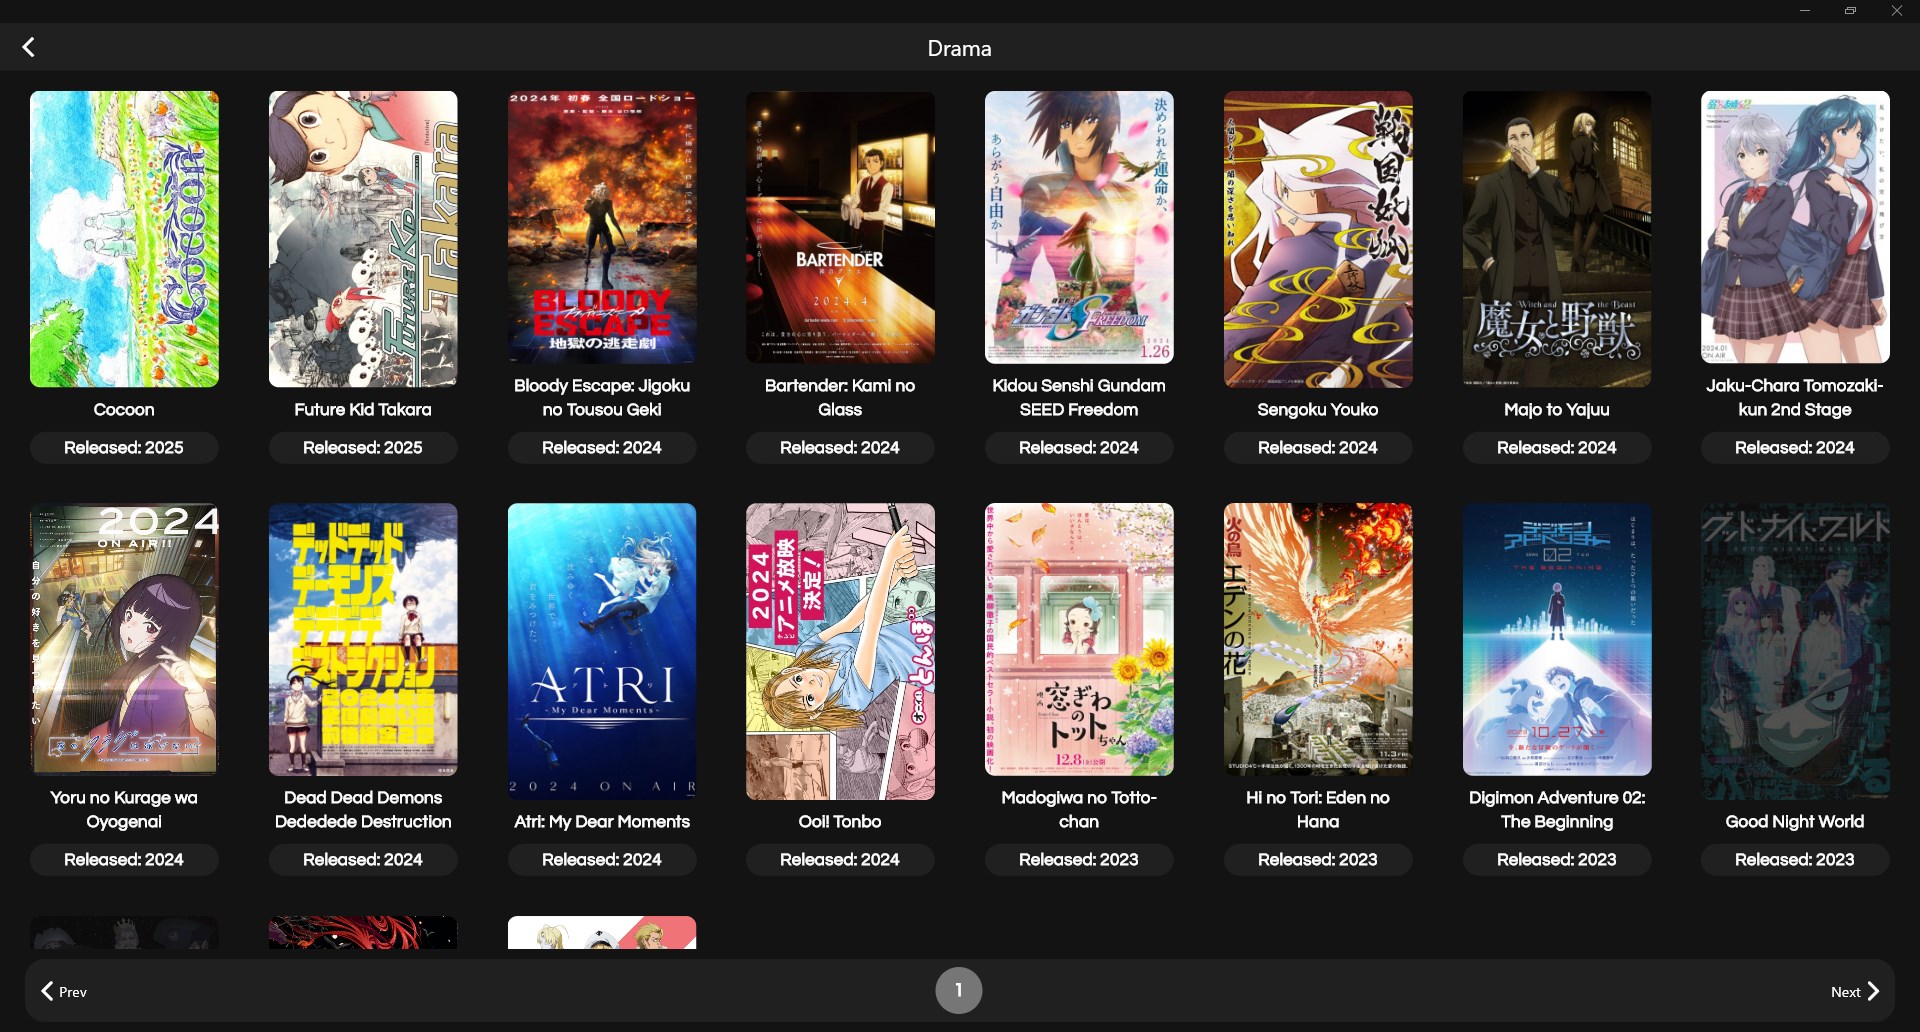Image resolution: width=1920 pixels, height=1032 pixels.
Task: Minimize the application window
Action: click(1804, 11)
